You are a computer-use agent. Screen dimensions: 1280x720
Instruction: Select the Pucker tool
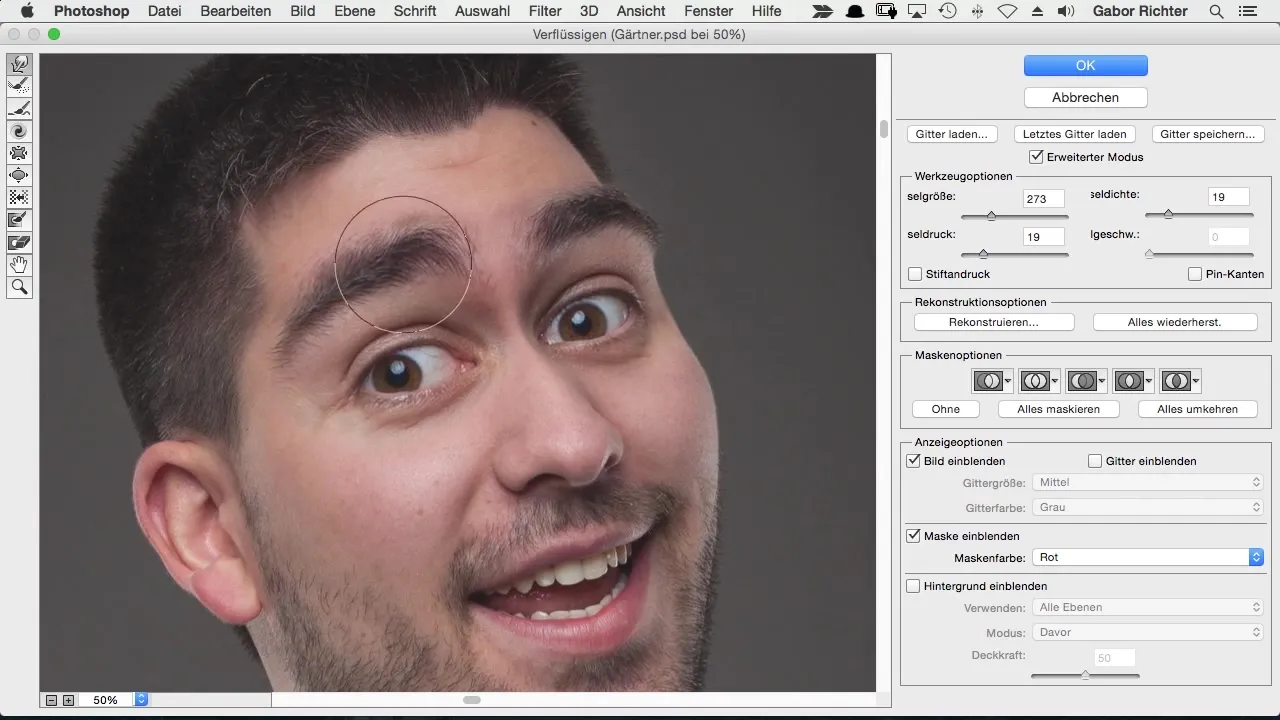click(19, 153)
